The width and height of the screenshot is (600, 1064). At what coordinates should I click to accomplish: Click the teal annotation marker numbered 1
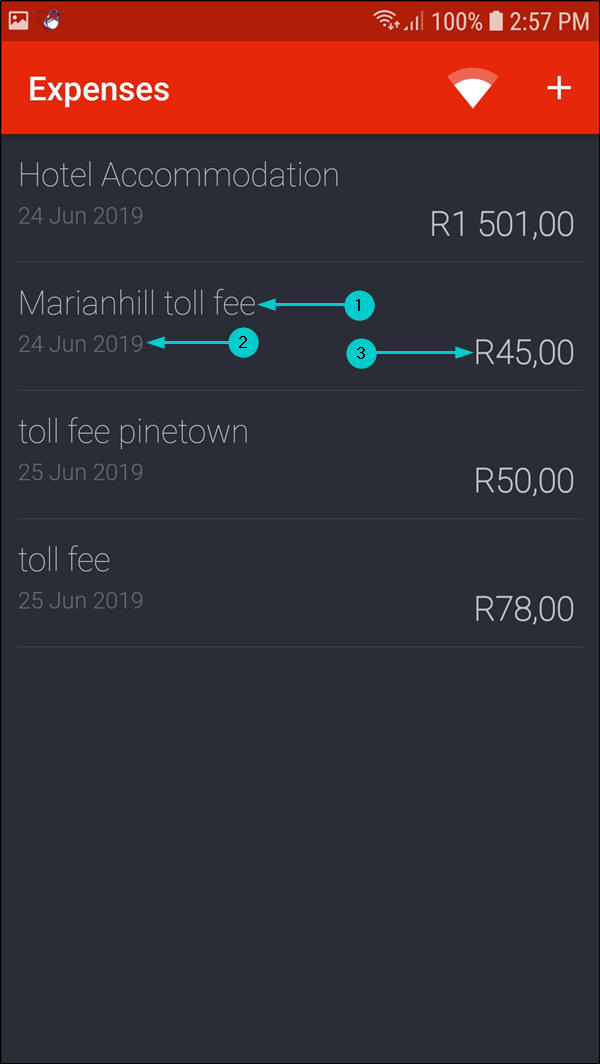click(359, 305)
